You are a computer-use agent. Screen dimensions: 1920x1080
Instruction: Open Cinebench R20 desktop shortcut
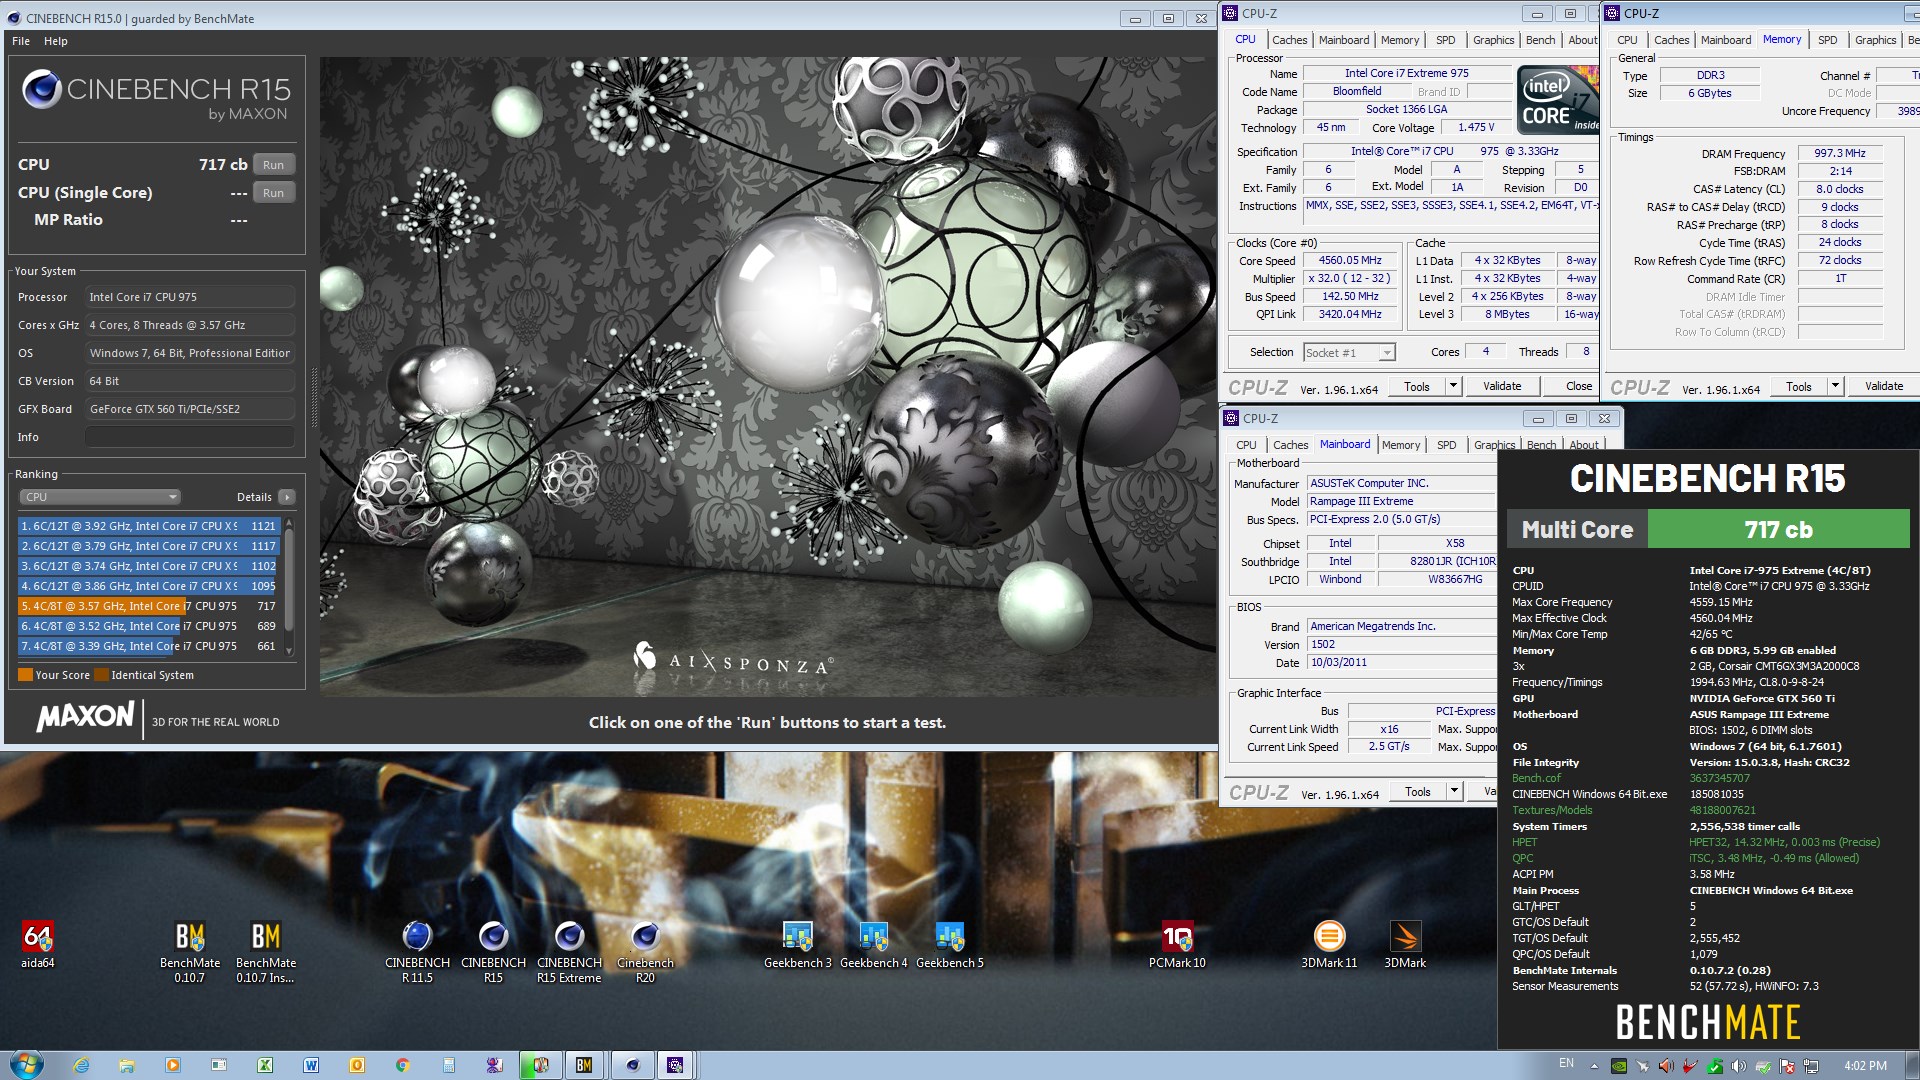645,951
